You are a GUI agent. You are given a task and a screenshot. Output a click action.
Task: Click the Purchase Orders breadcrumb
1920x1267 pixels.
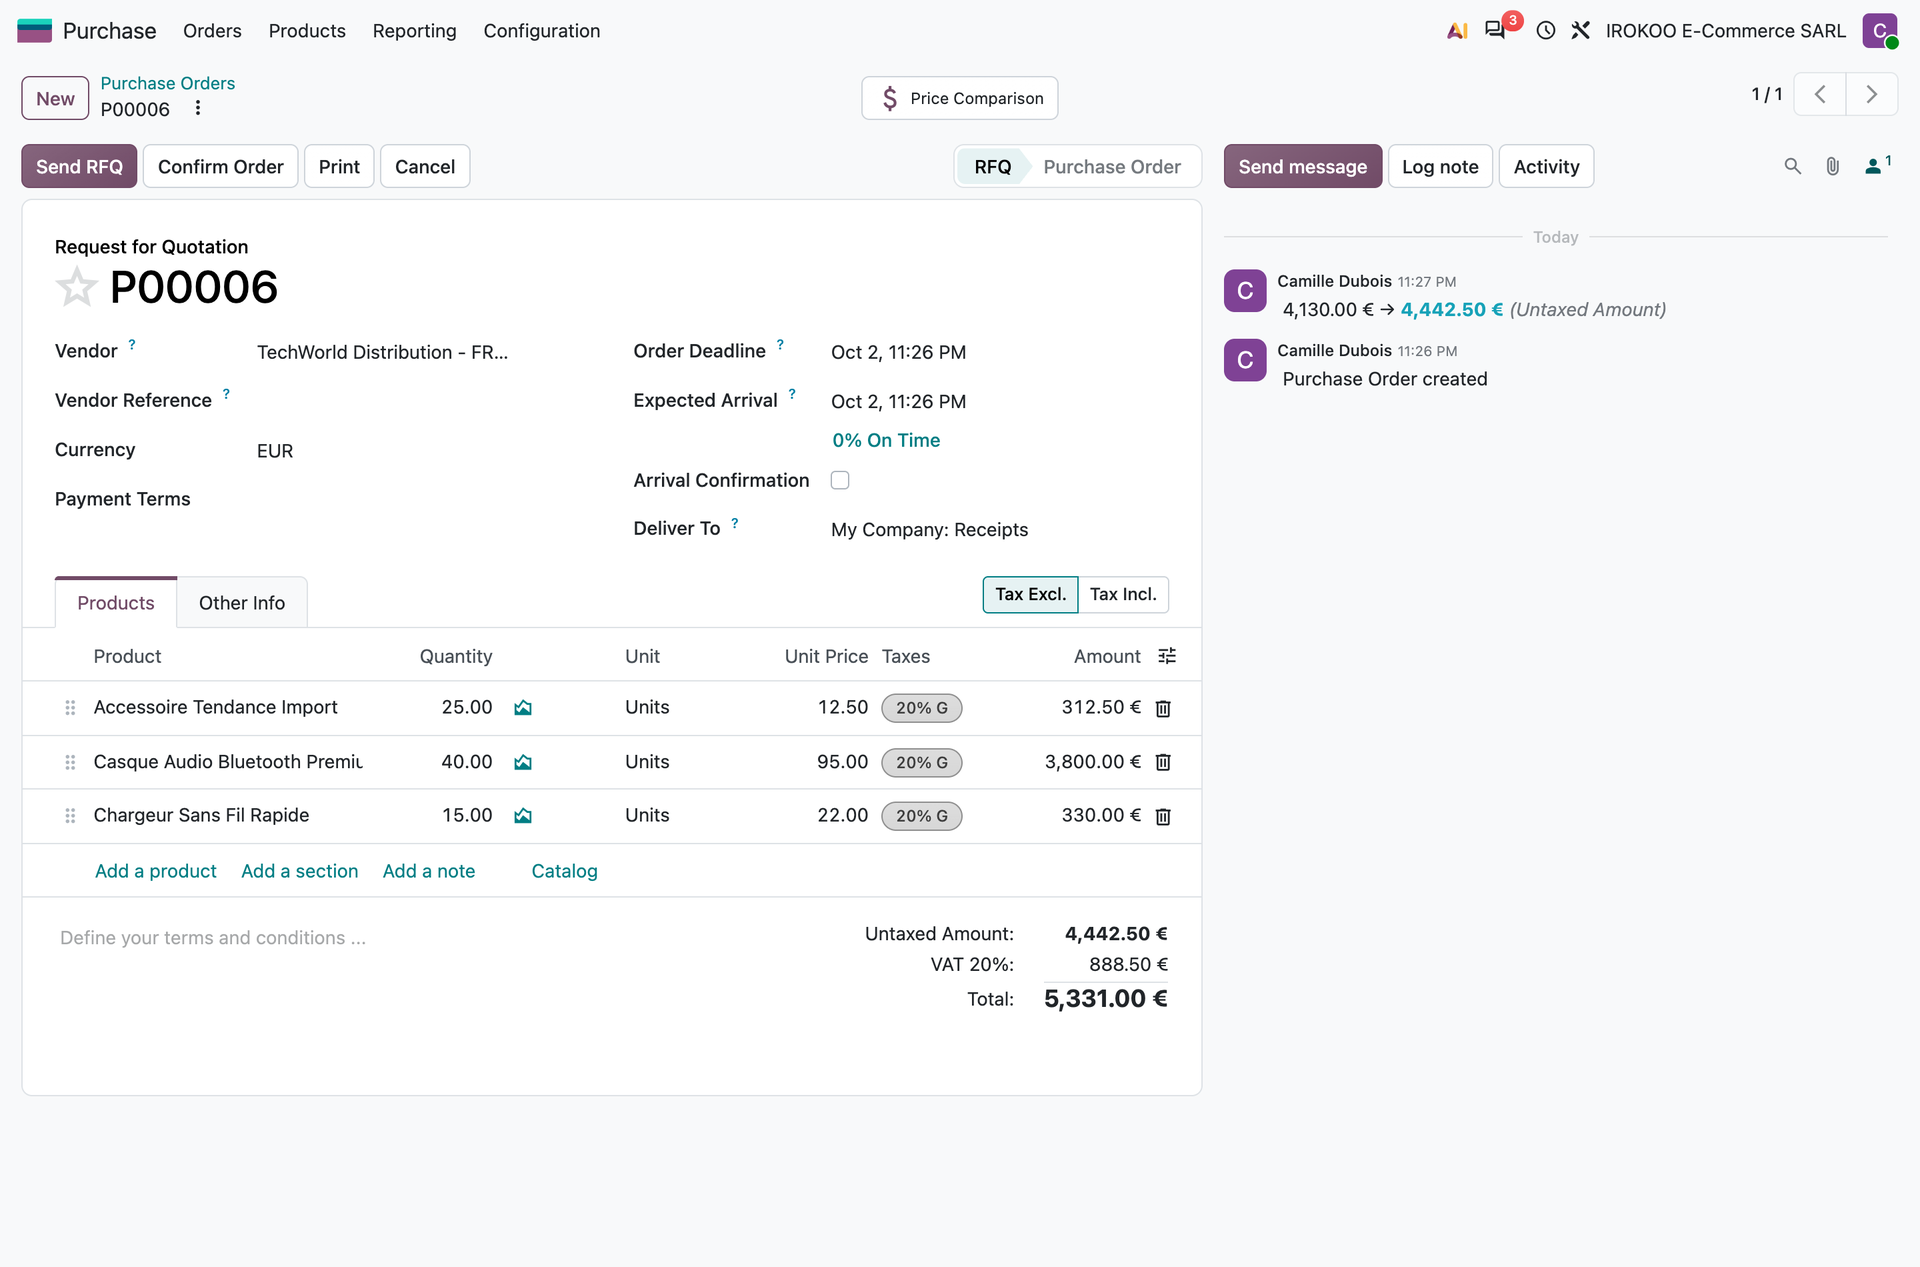click(x=168, y=83)
